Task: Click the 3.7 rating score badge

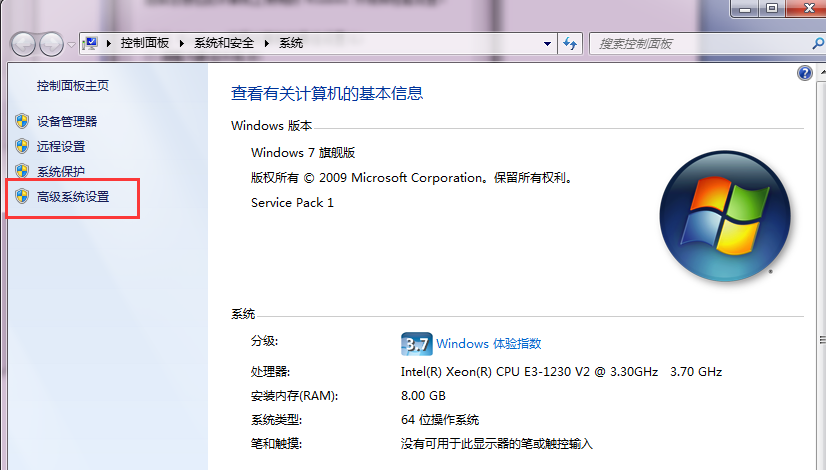Action: pyautogui.click(x=417, y=344)
